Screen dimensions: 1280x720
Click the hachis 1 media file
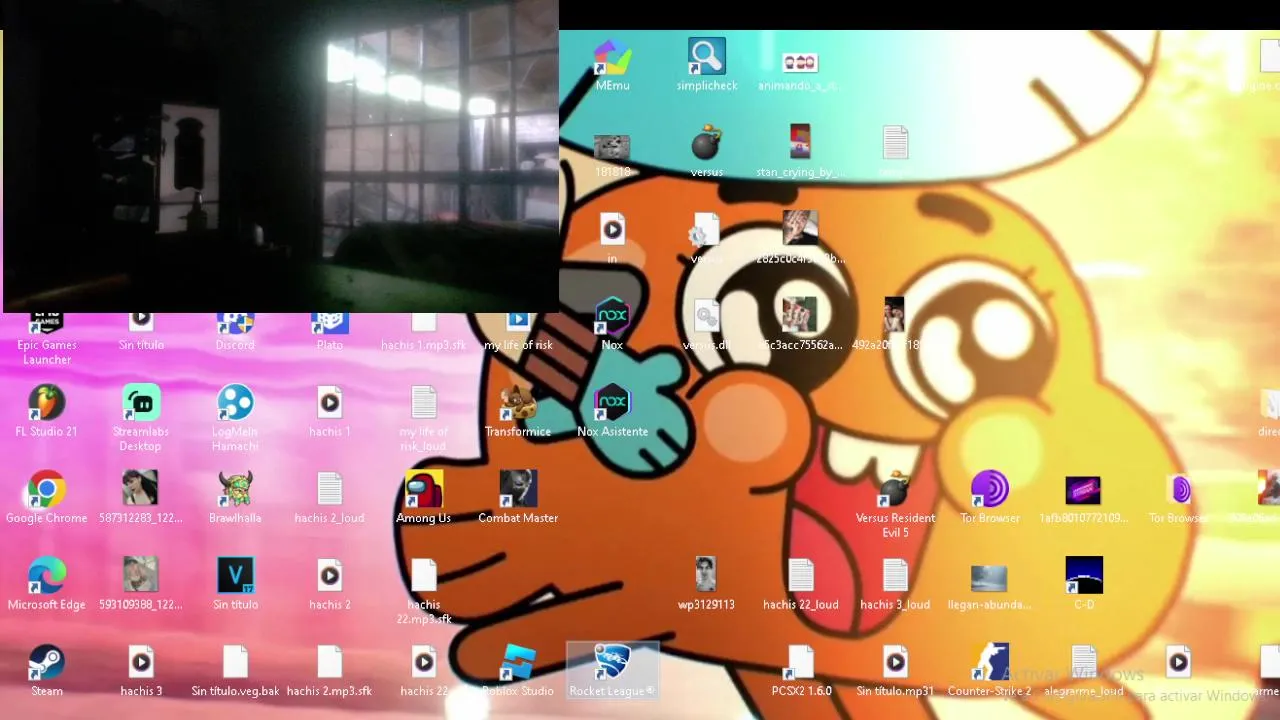pos(329,412)
